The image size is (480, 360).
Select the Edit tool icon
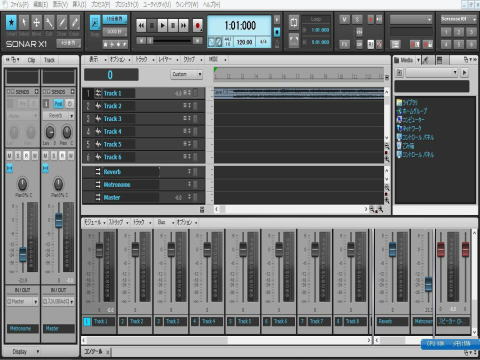click(49, 23)
